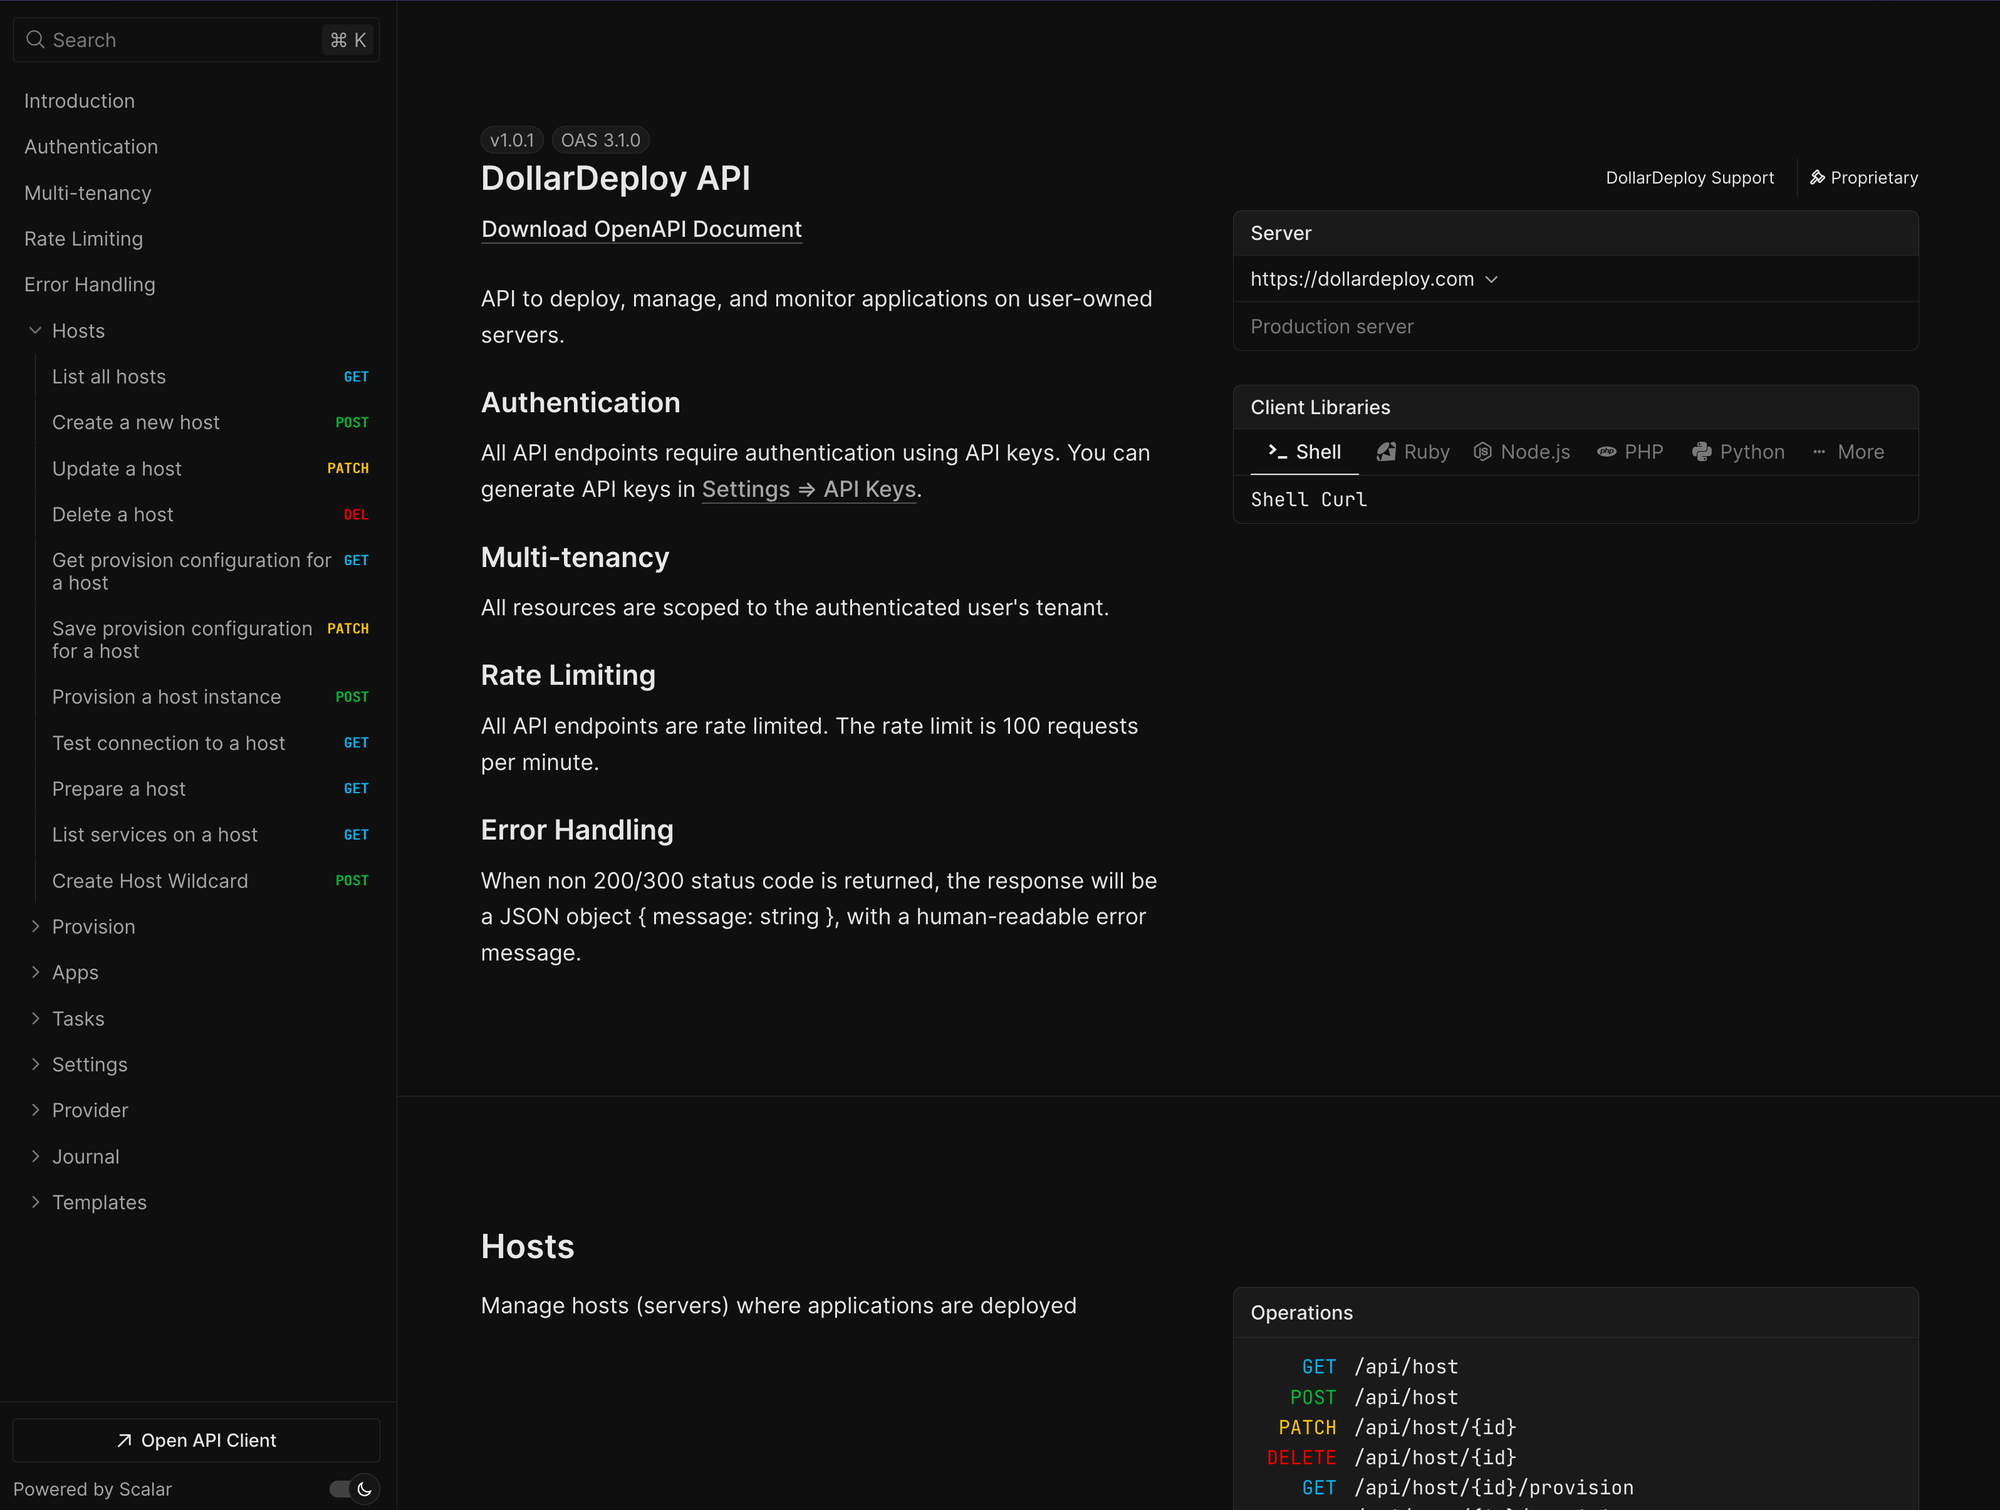Image resolution: width=2000 pixels, height=1510 pixels.
Task: Expand the Provision sidebar section
Action: [x=36, y=927]
